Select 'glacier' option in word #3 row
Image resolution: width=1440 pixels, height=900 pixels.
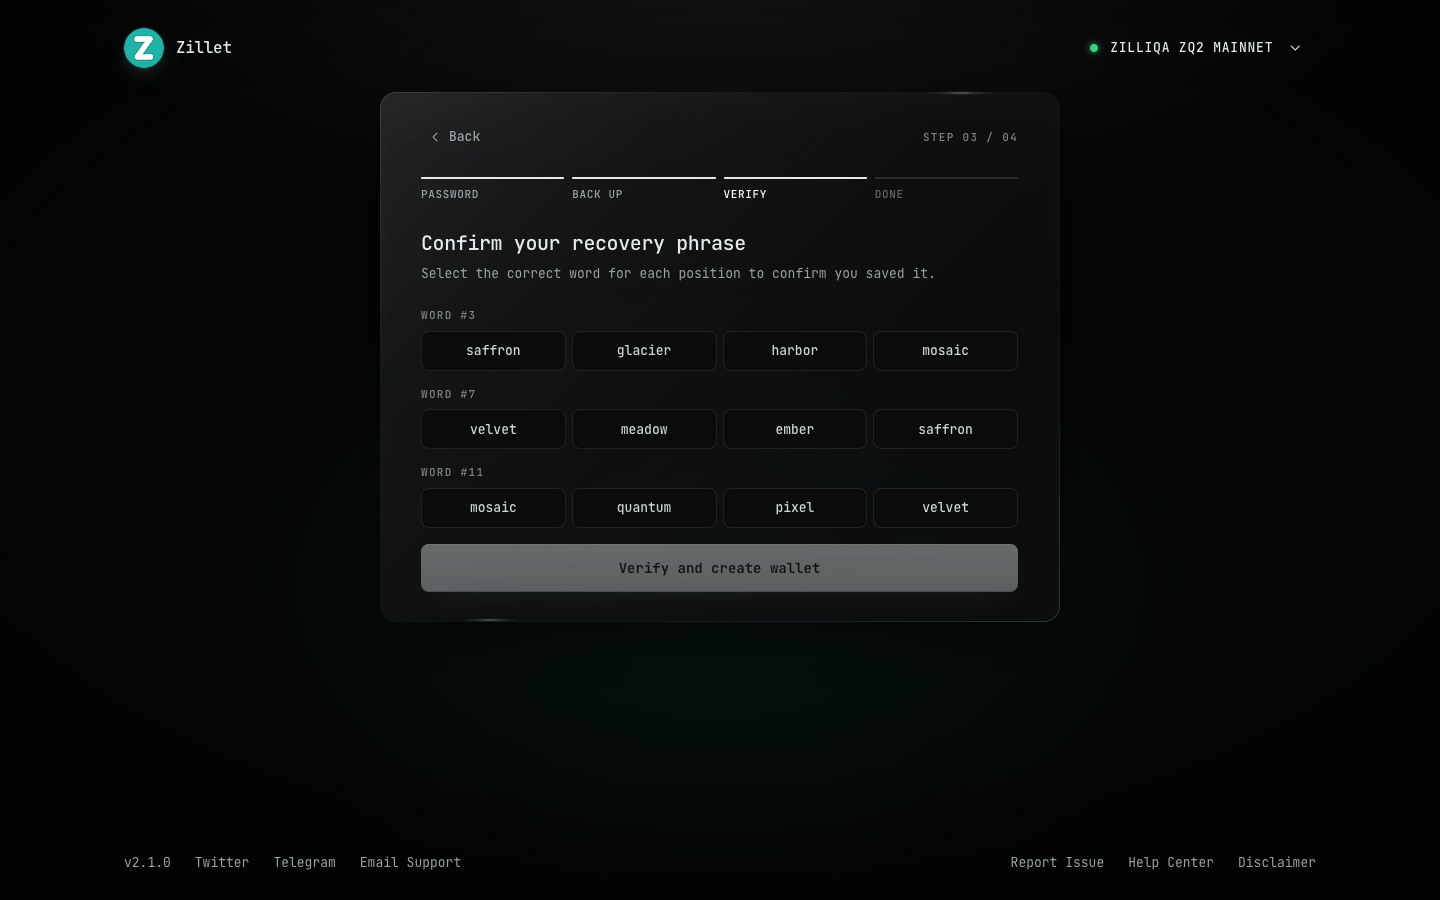point(644,351)
